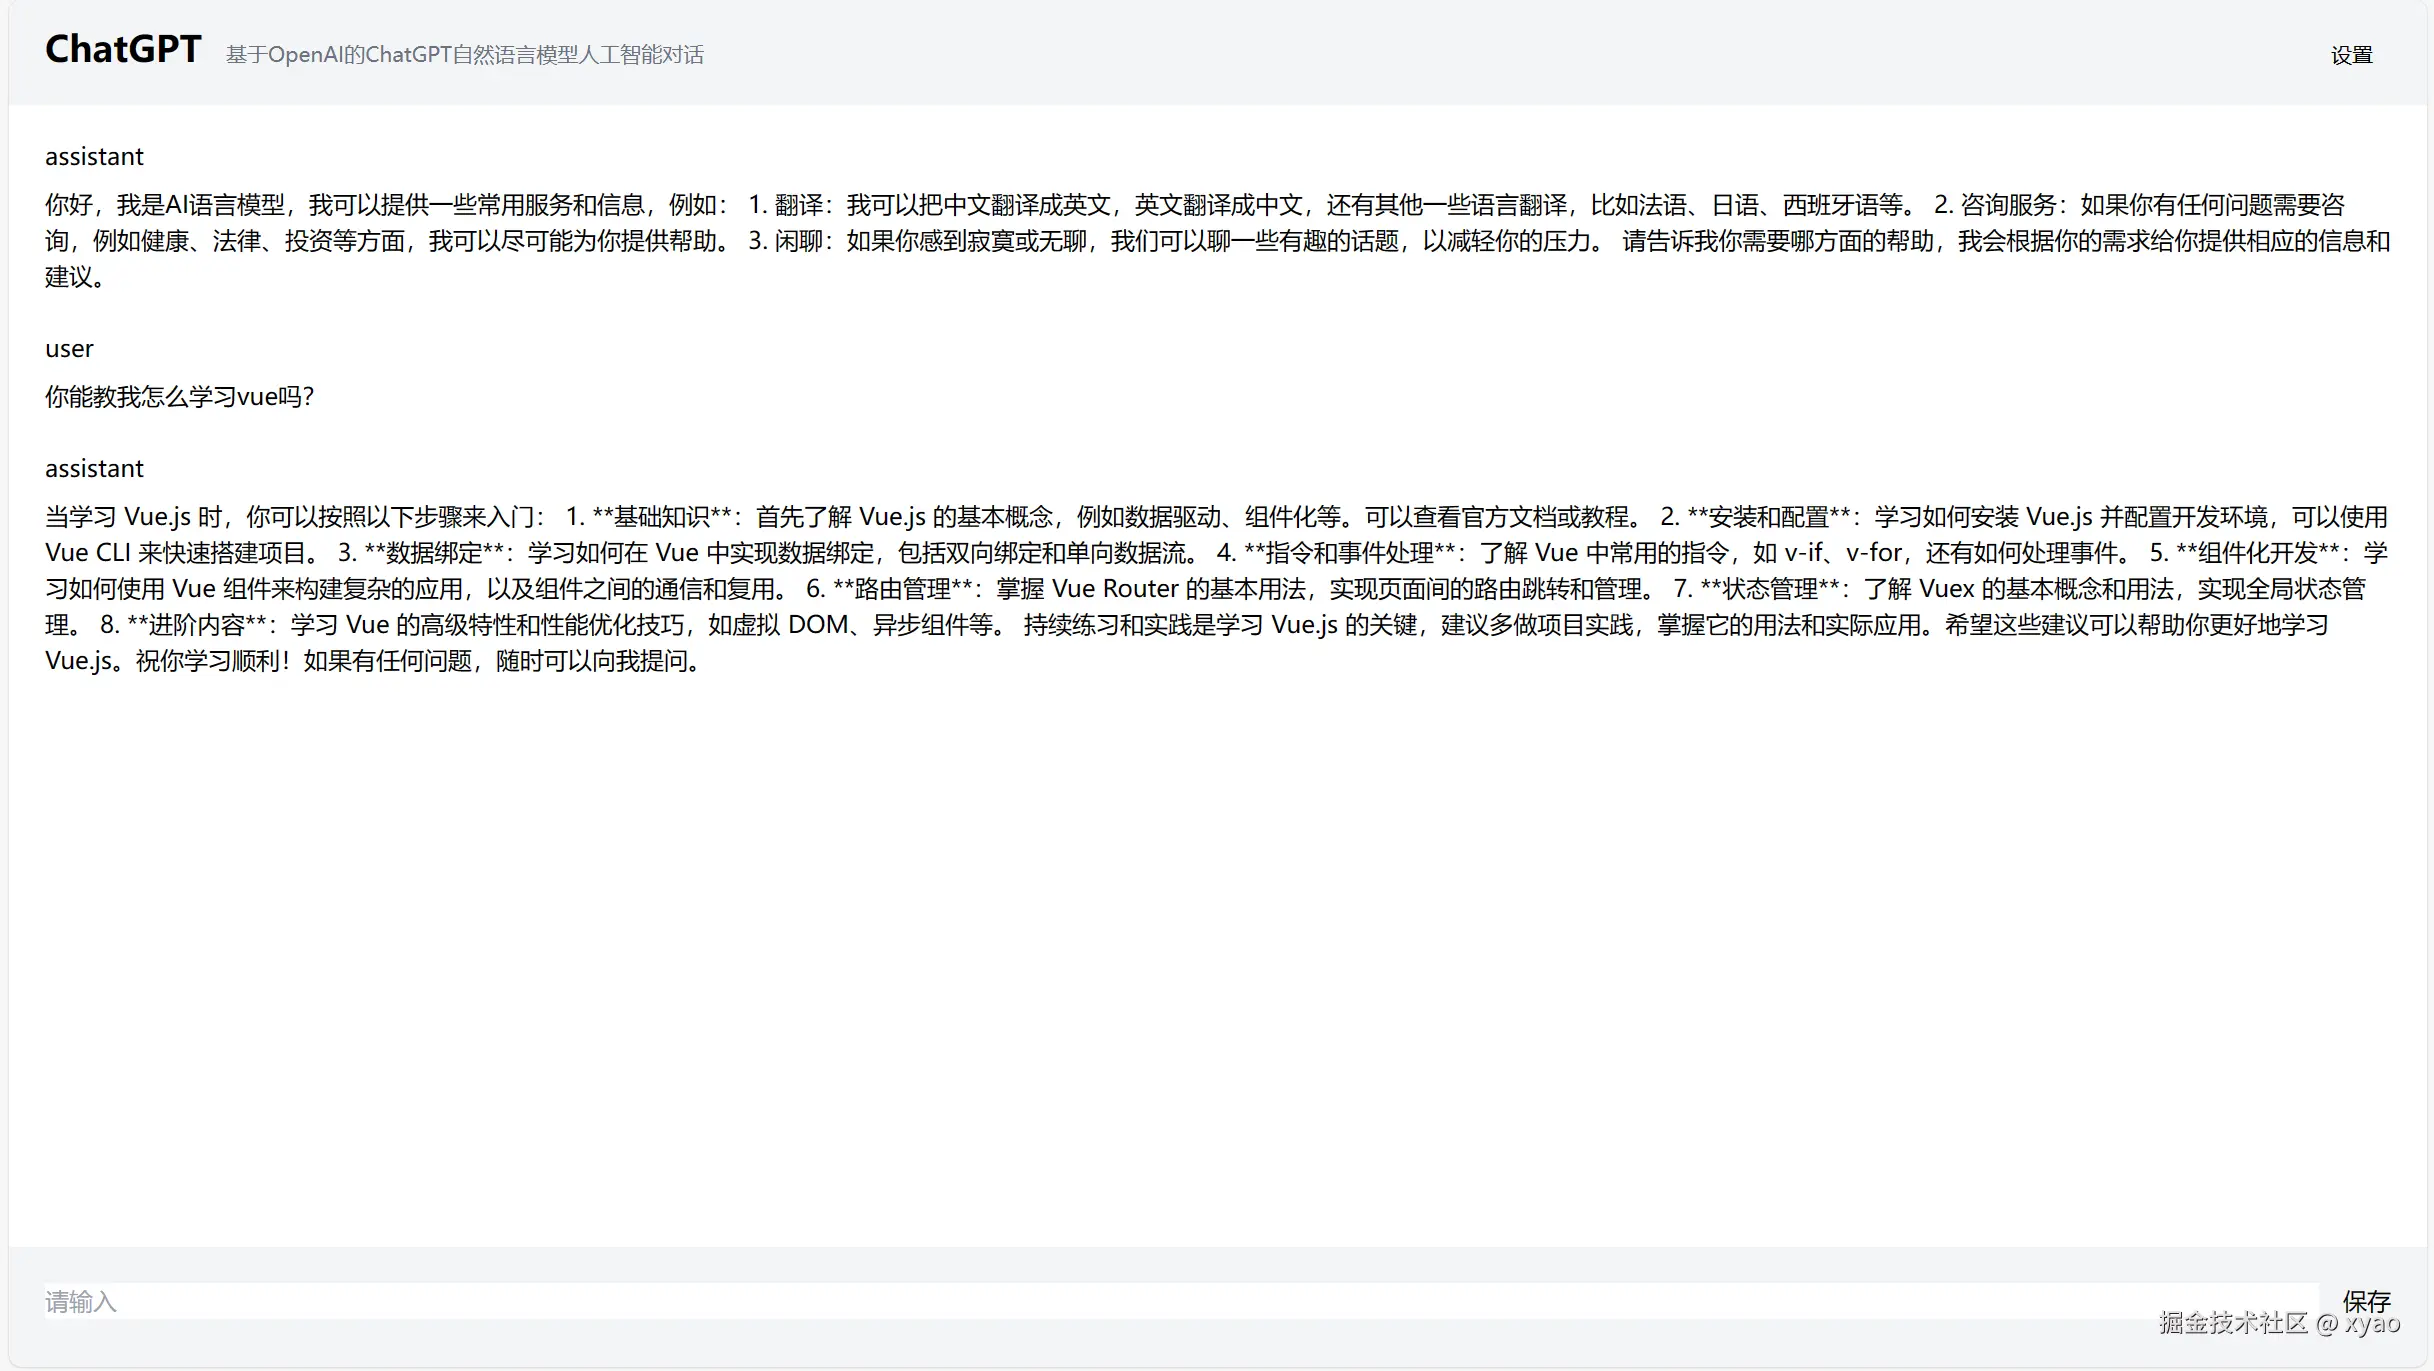Click inside the empty chat area
Viewport: 2434px width, 1371px height.
click(1200, 950)
